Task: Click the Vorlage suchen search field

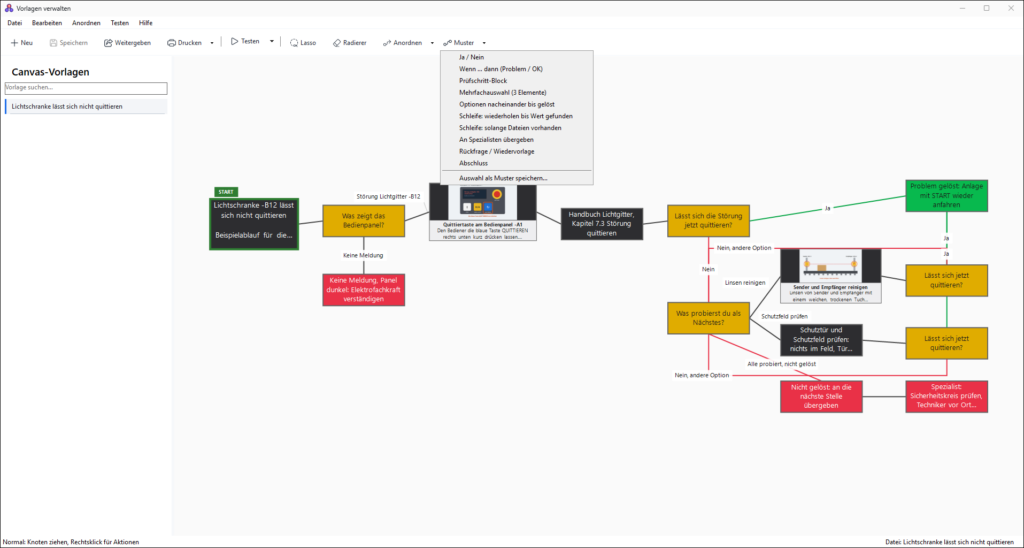Action: pos(86,88)
